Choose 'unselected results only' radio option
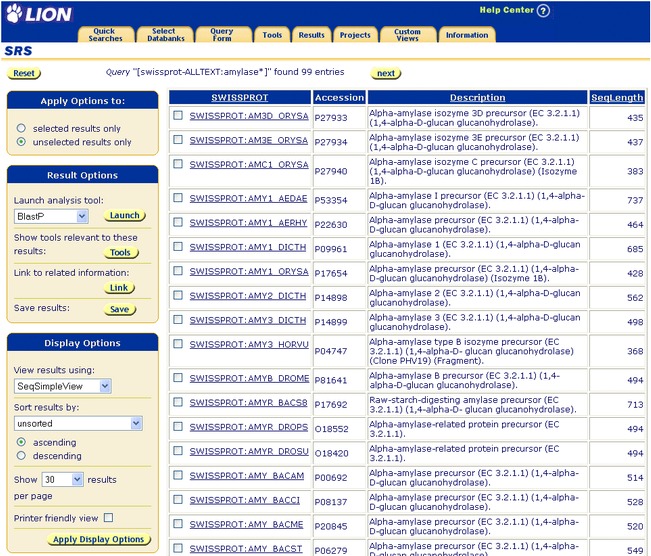Screen dimensions: 651x556 [x=21, y=142]
